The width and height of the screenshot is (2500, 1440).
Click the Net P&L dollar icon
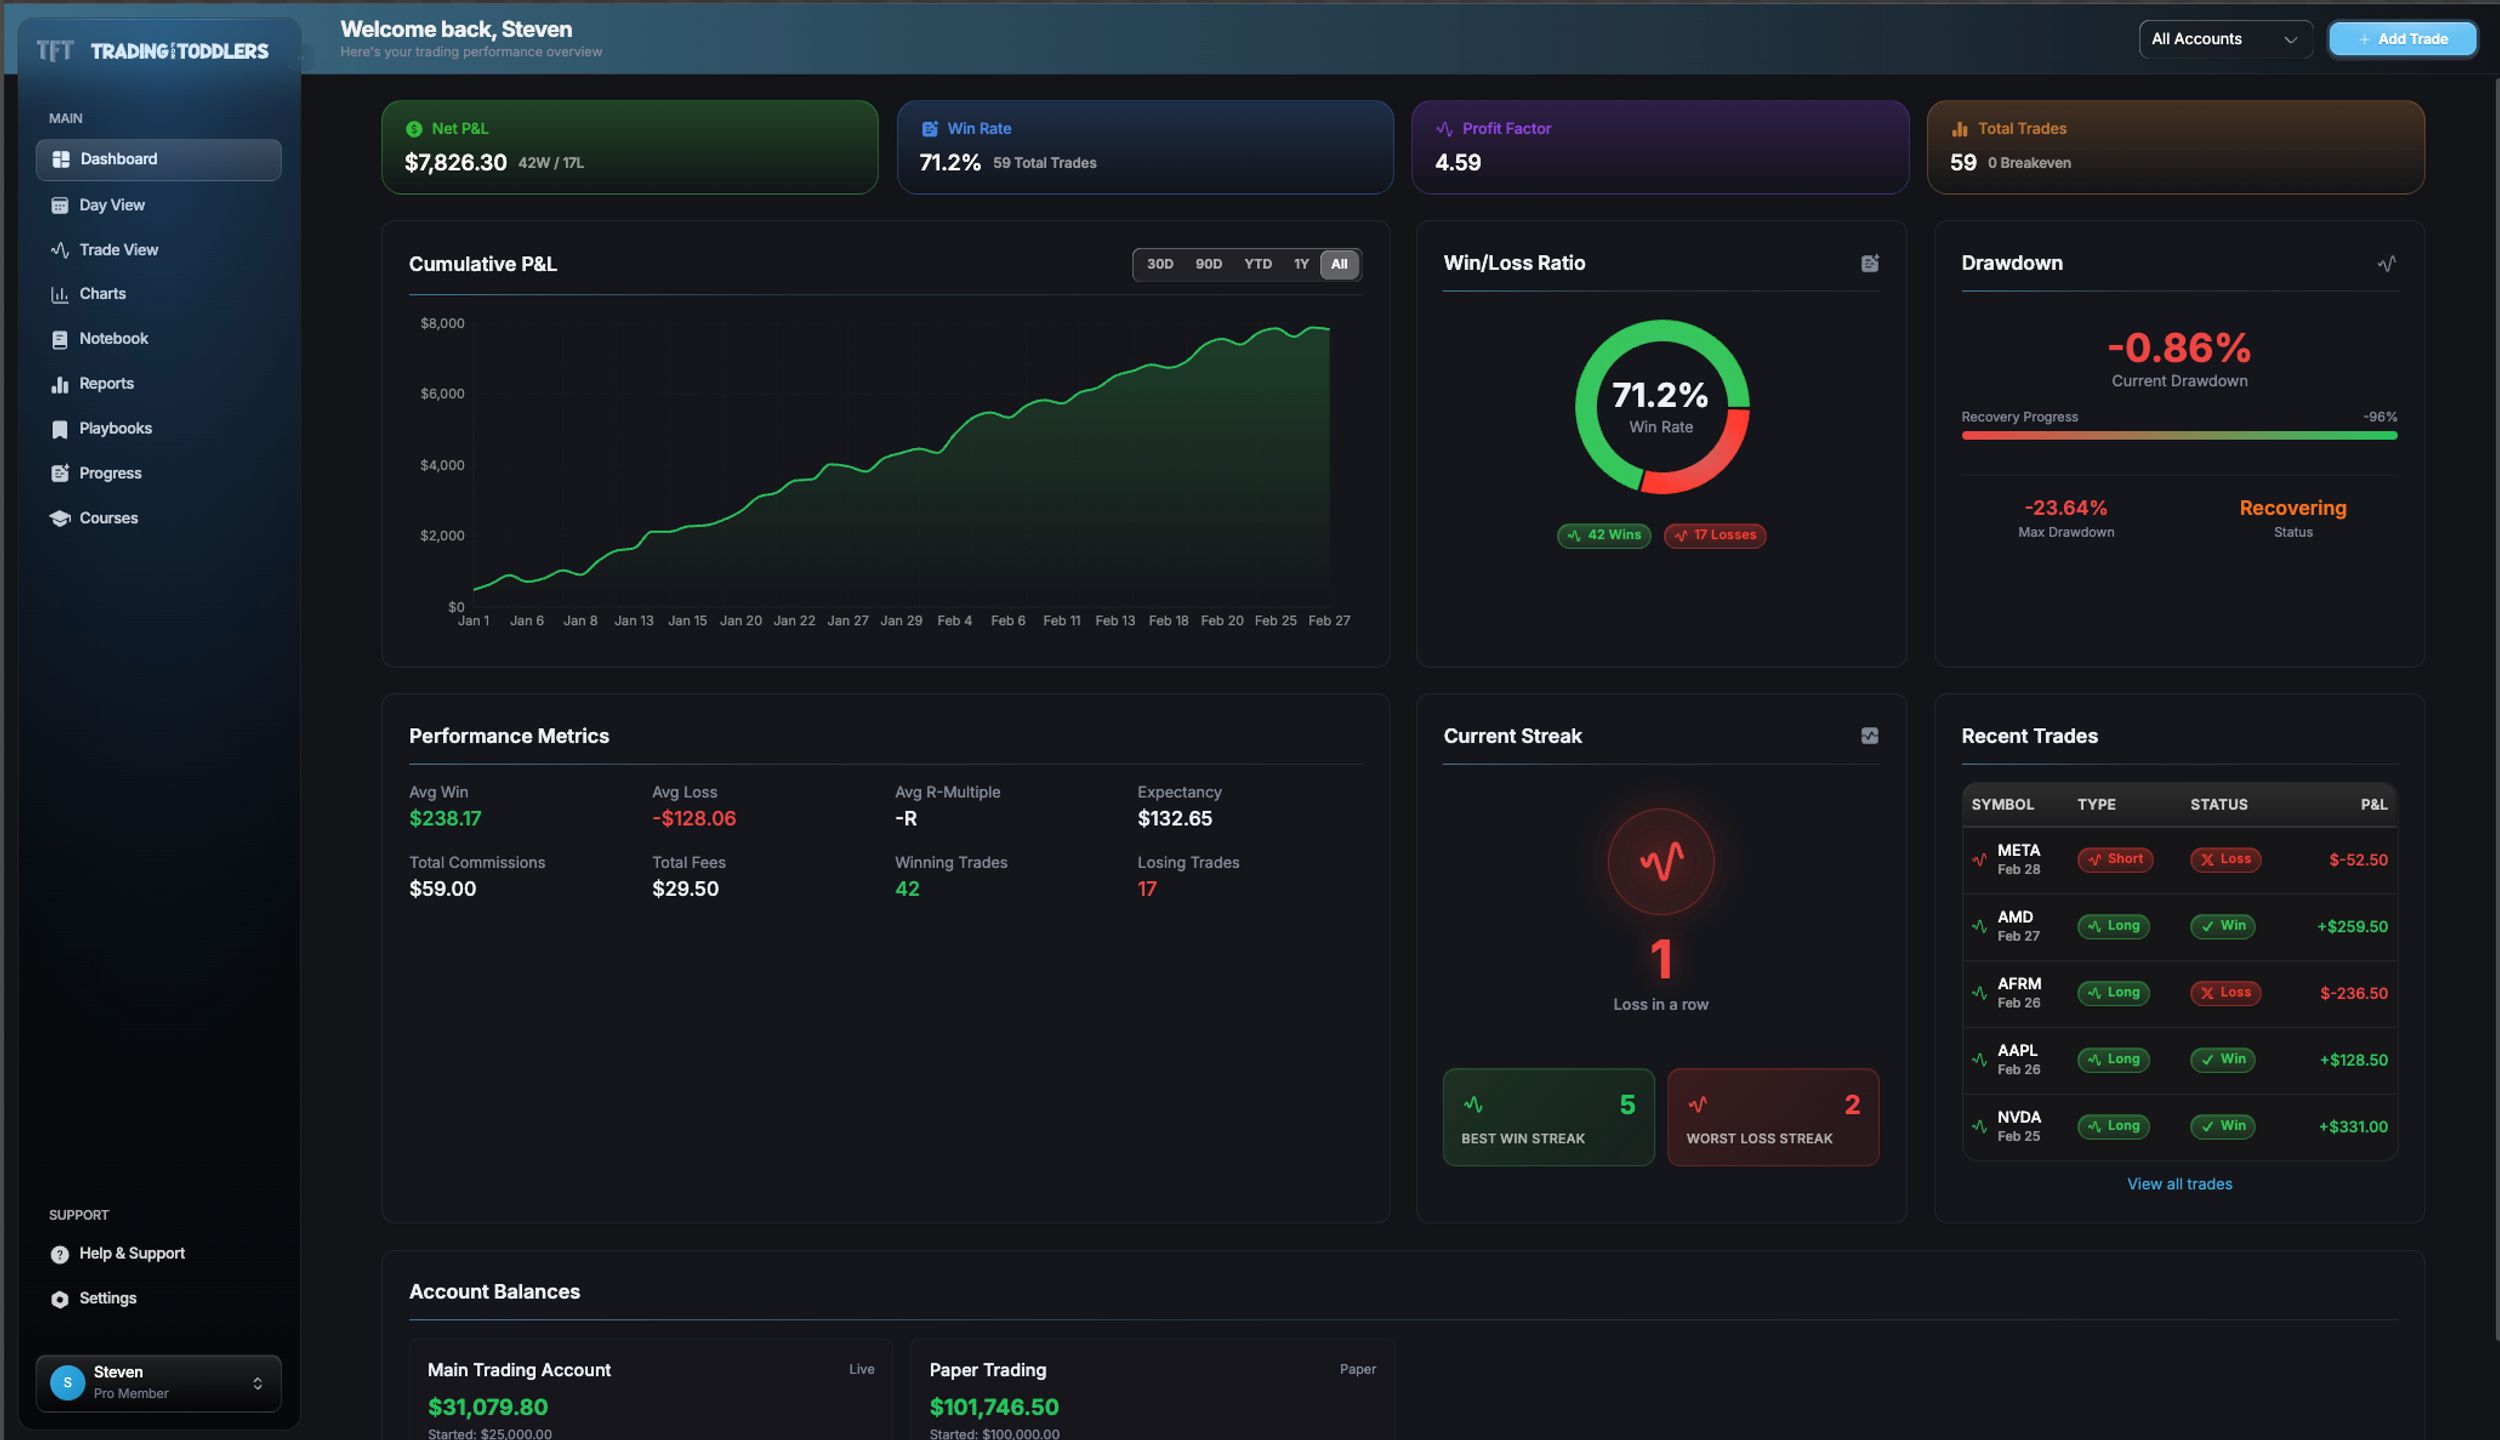pos(414,129)
